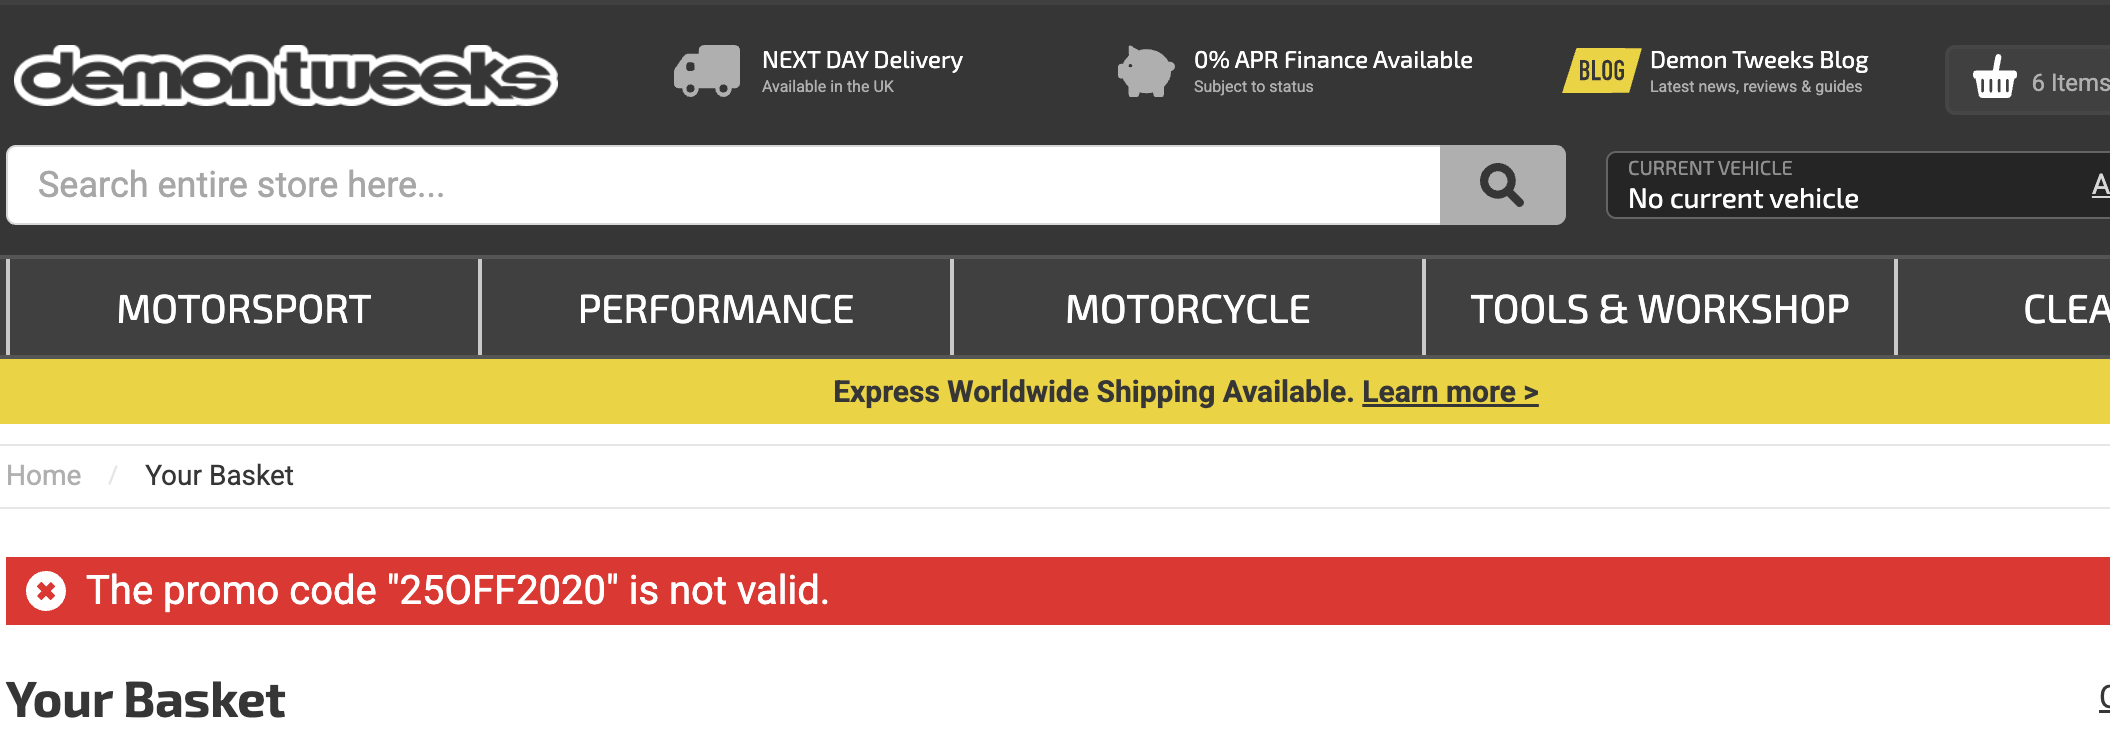Click the Demon Tweeks logo
The image size is (2110, 748).
(x=286, y=75)
